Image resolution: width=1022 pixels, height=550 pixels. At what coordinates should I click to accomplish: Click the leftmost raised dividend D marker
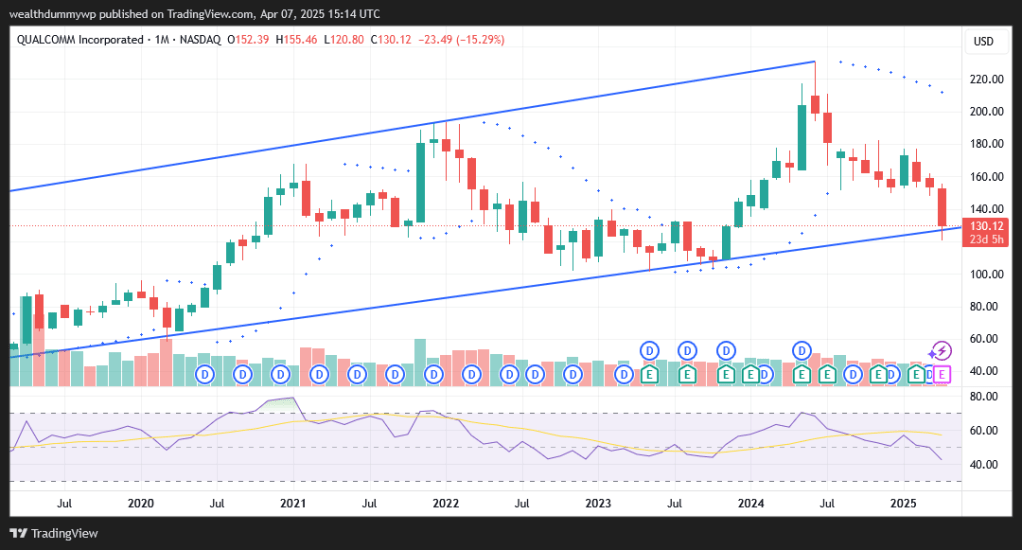pos(649,351)
